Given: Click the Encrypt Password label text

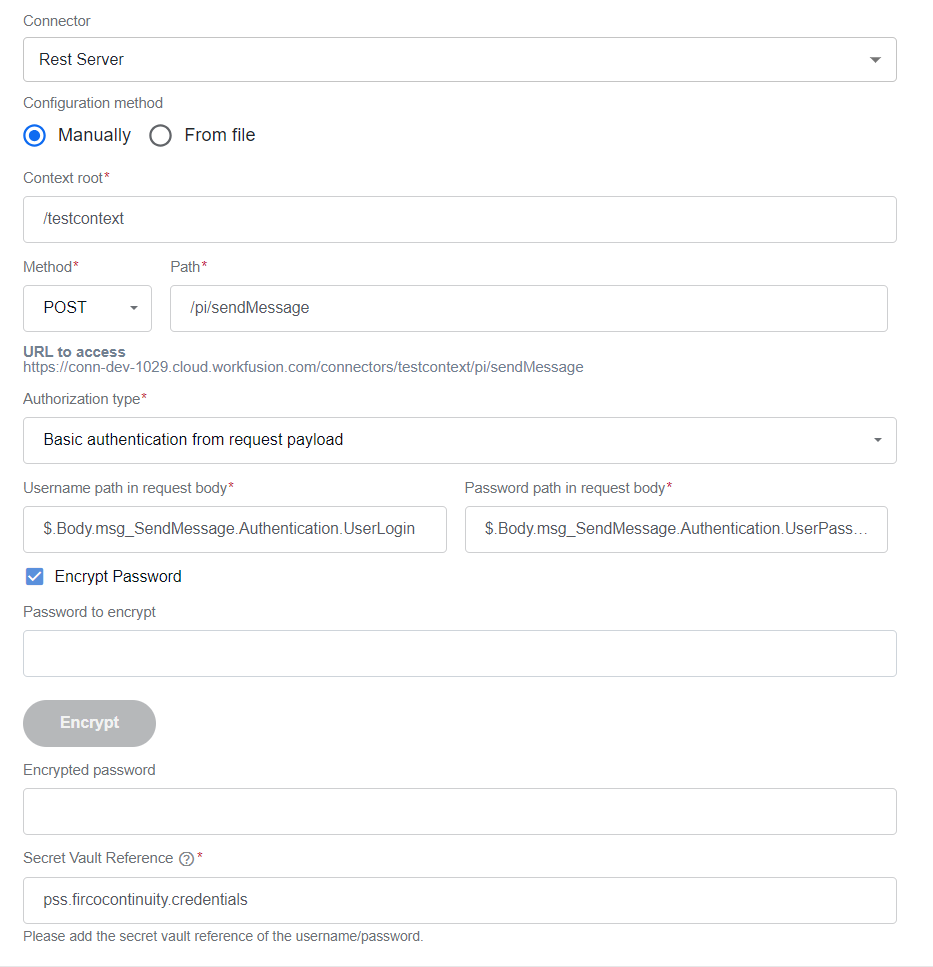Looking at the screenshot, I should 118,577.
